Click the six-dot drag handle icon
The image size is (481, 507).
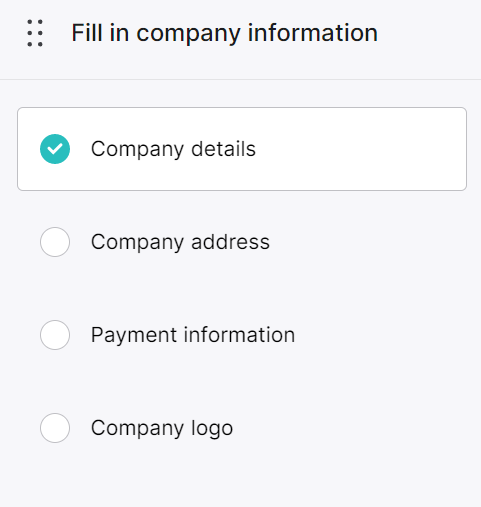(35, 33)
